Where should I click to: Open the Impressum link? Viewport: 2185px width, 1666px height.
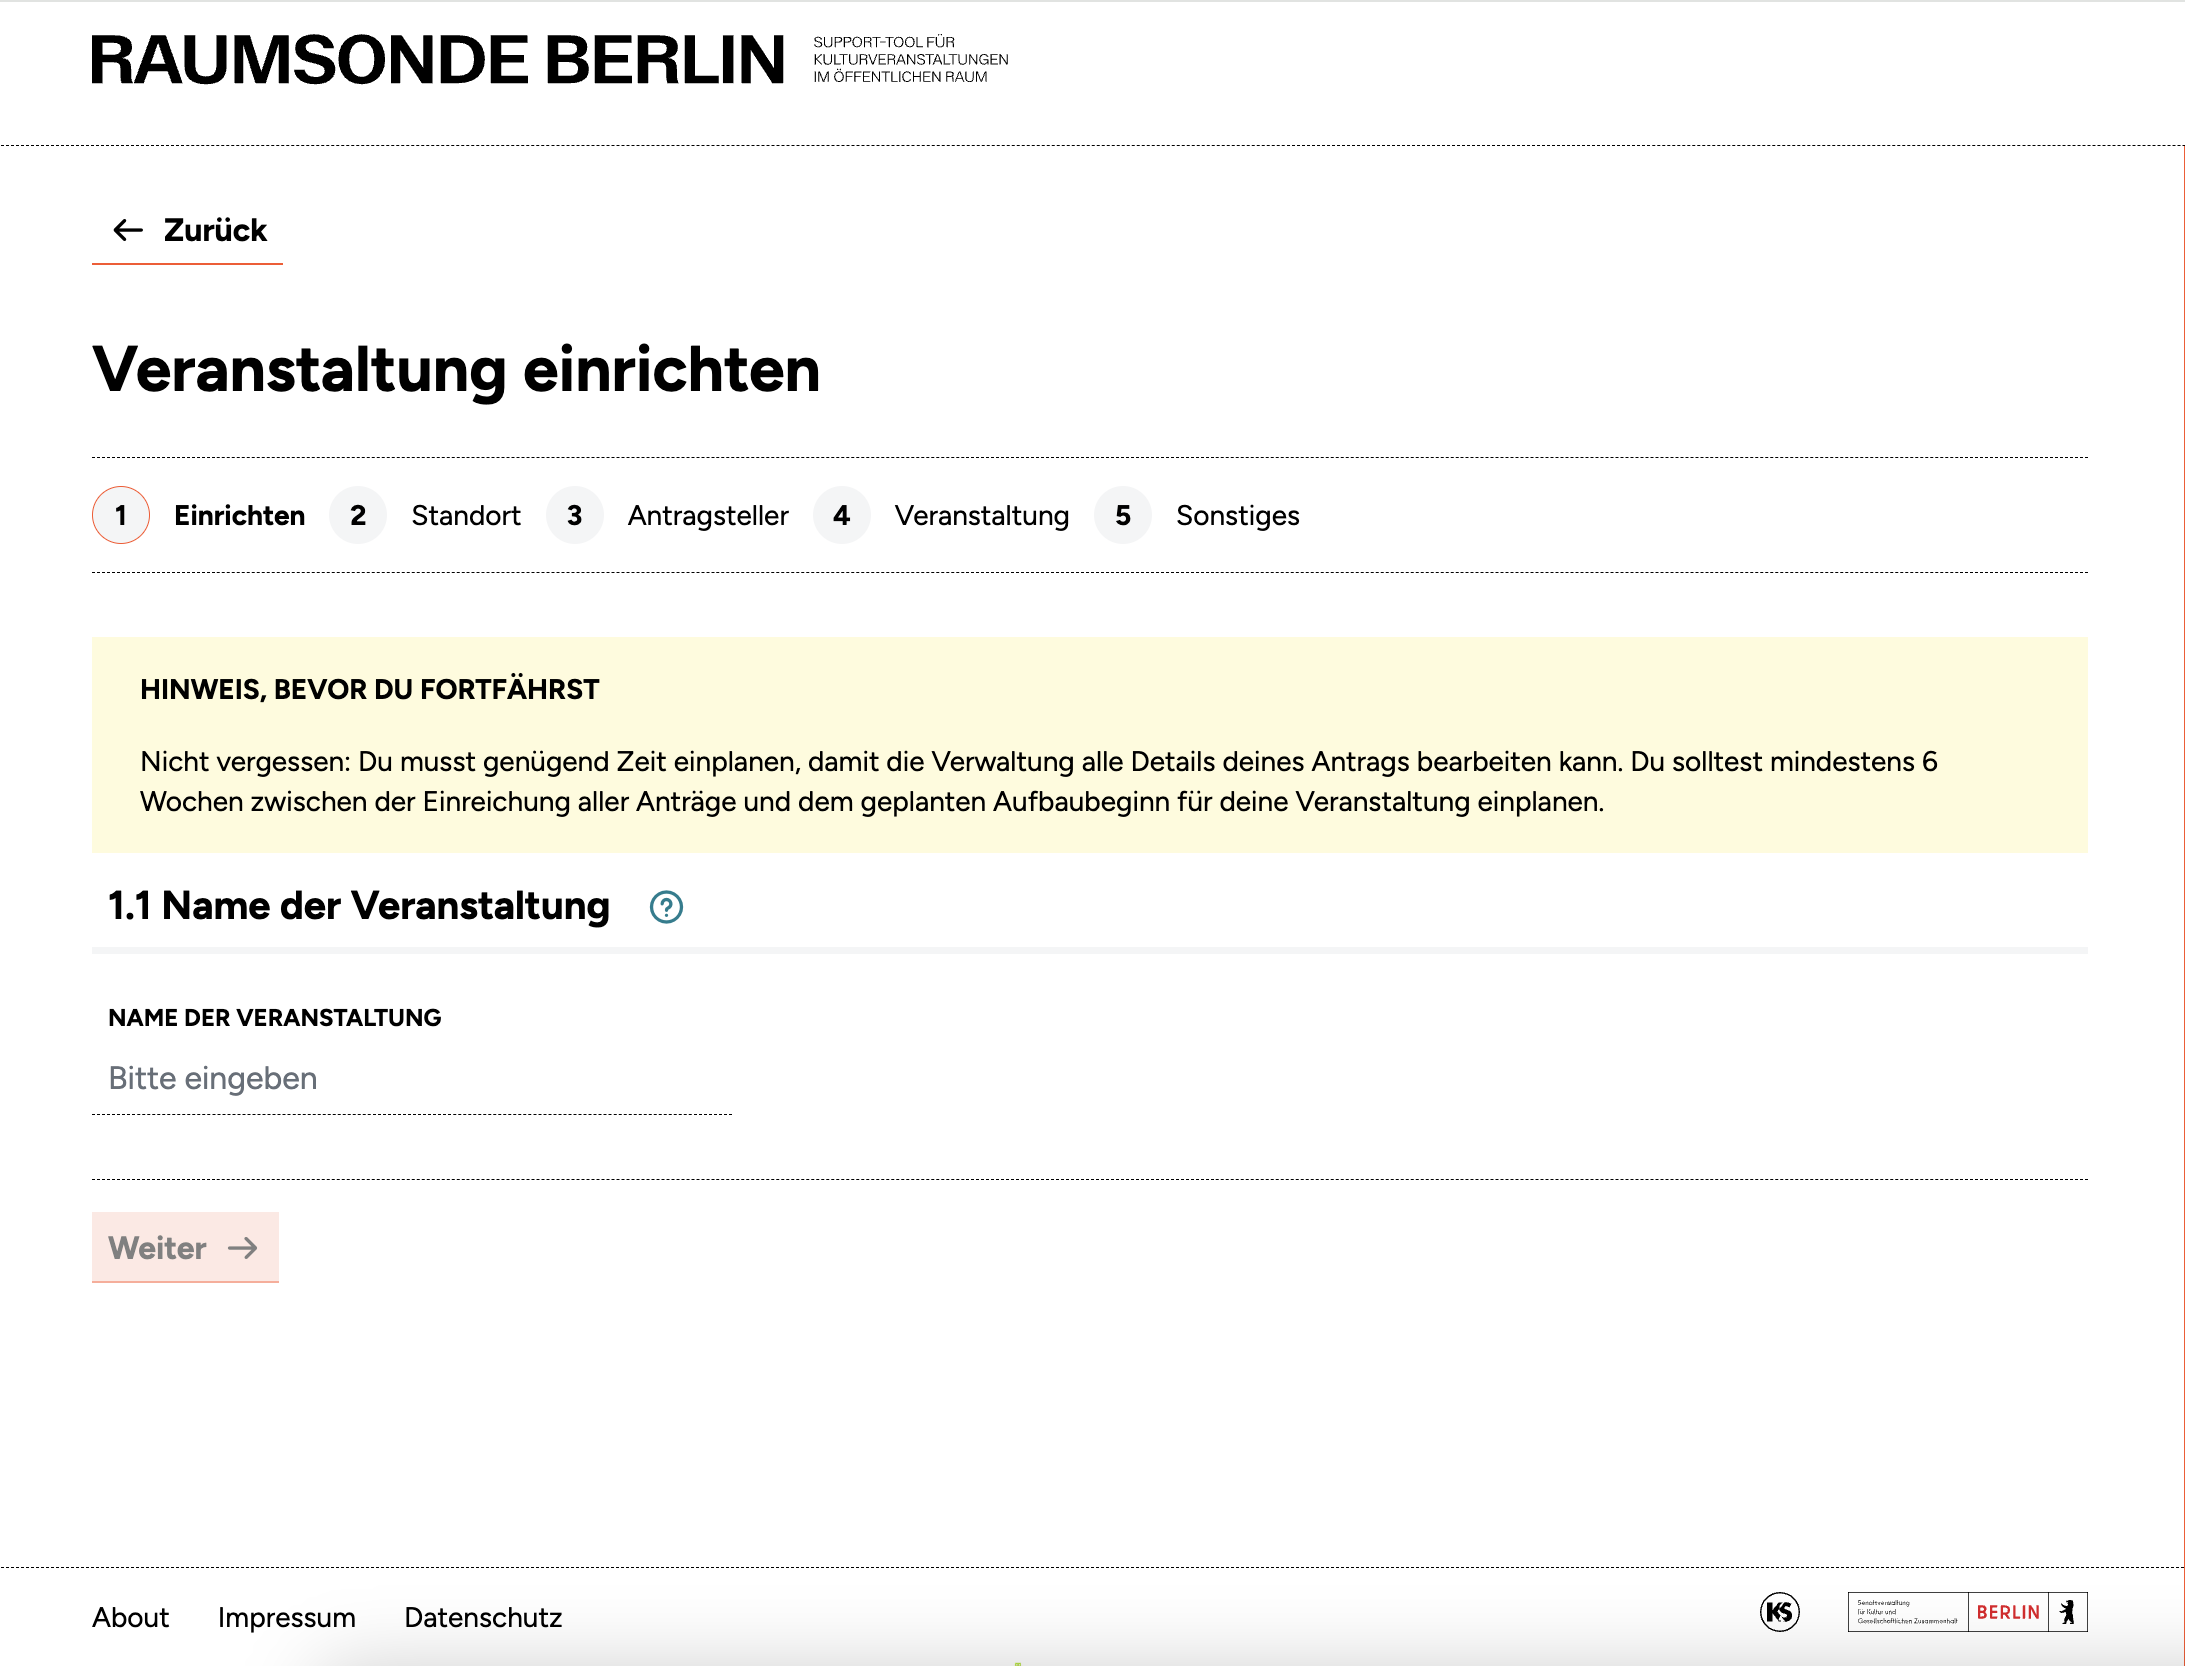(286, 1617)
